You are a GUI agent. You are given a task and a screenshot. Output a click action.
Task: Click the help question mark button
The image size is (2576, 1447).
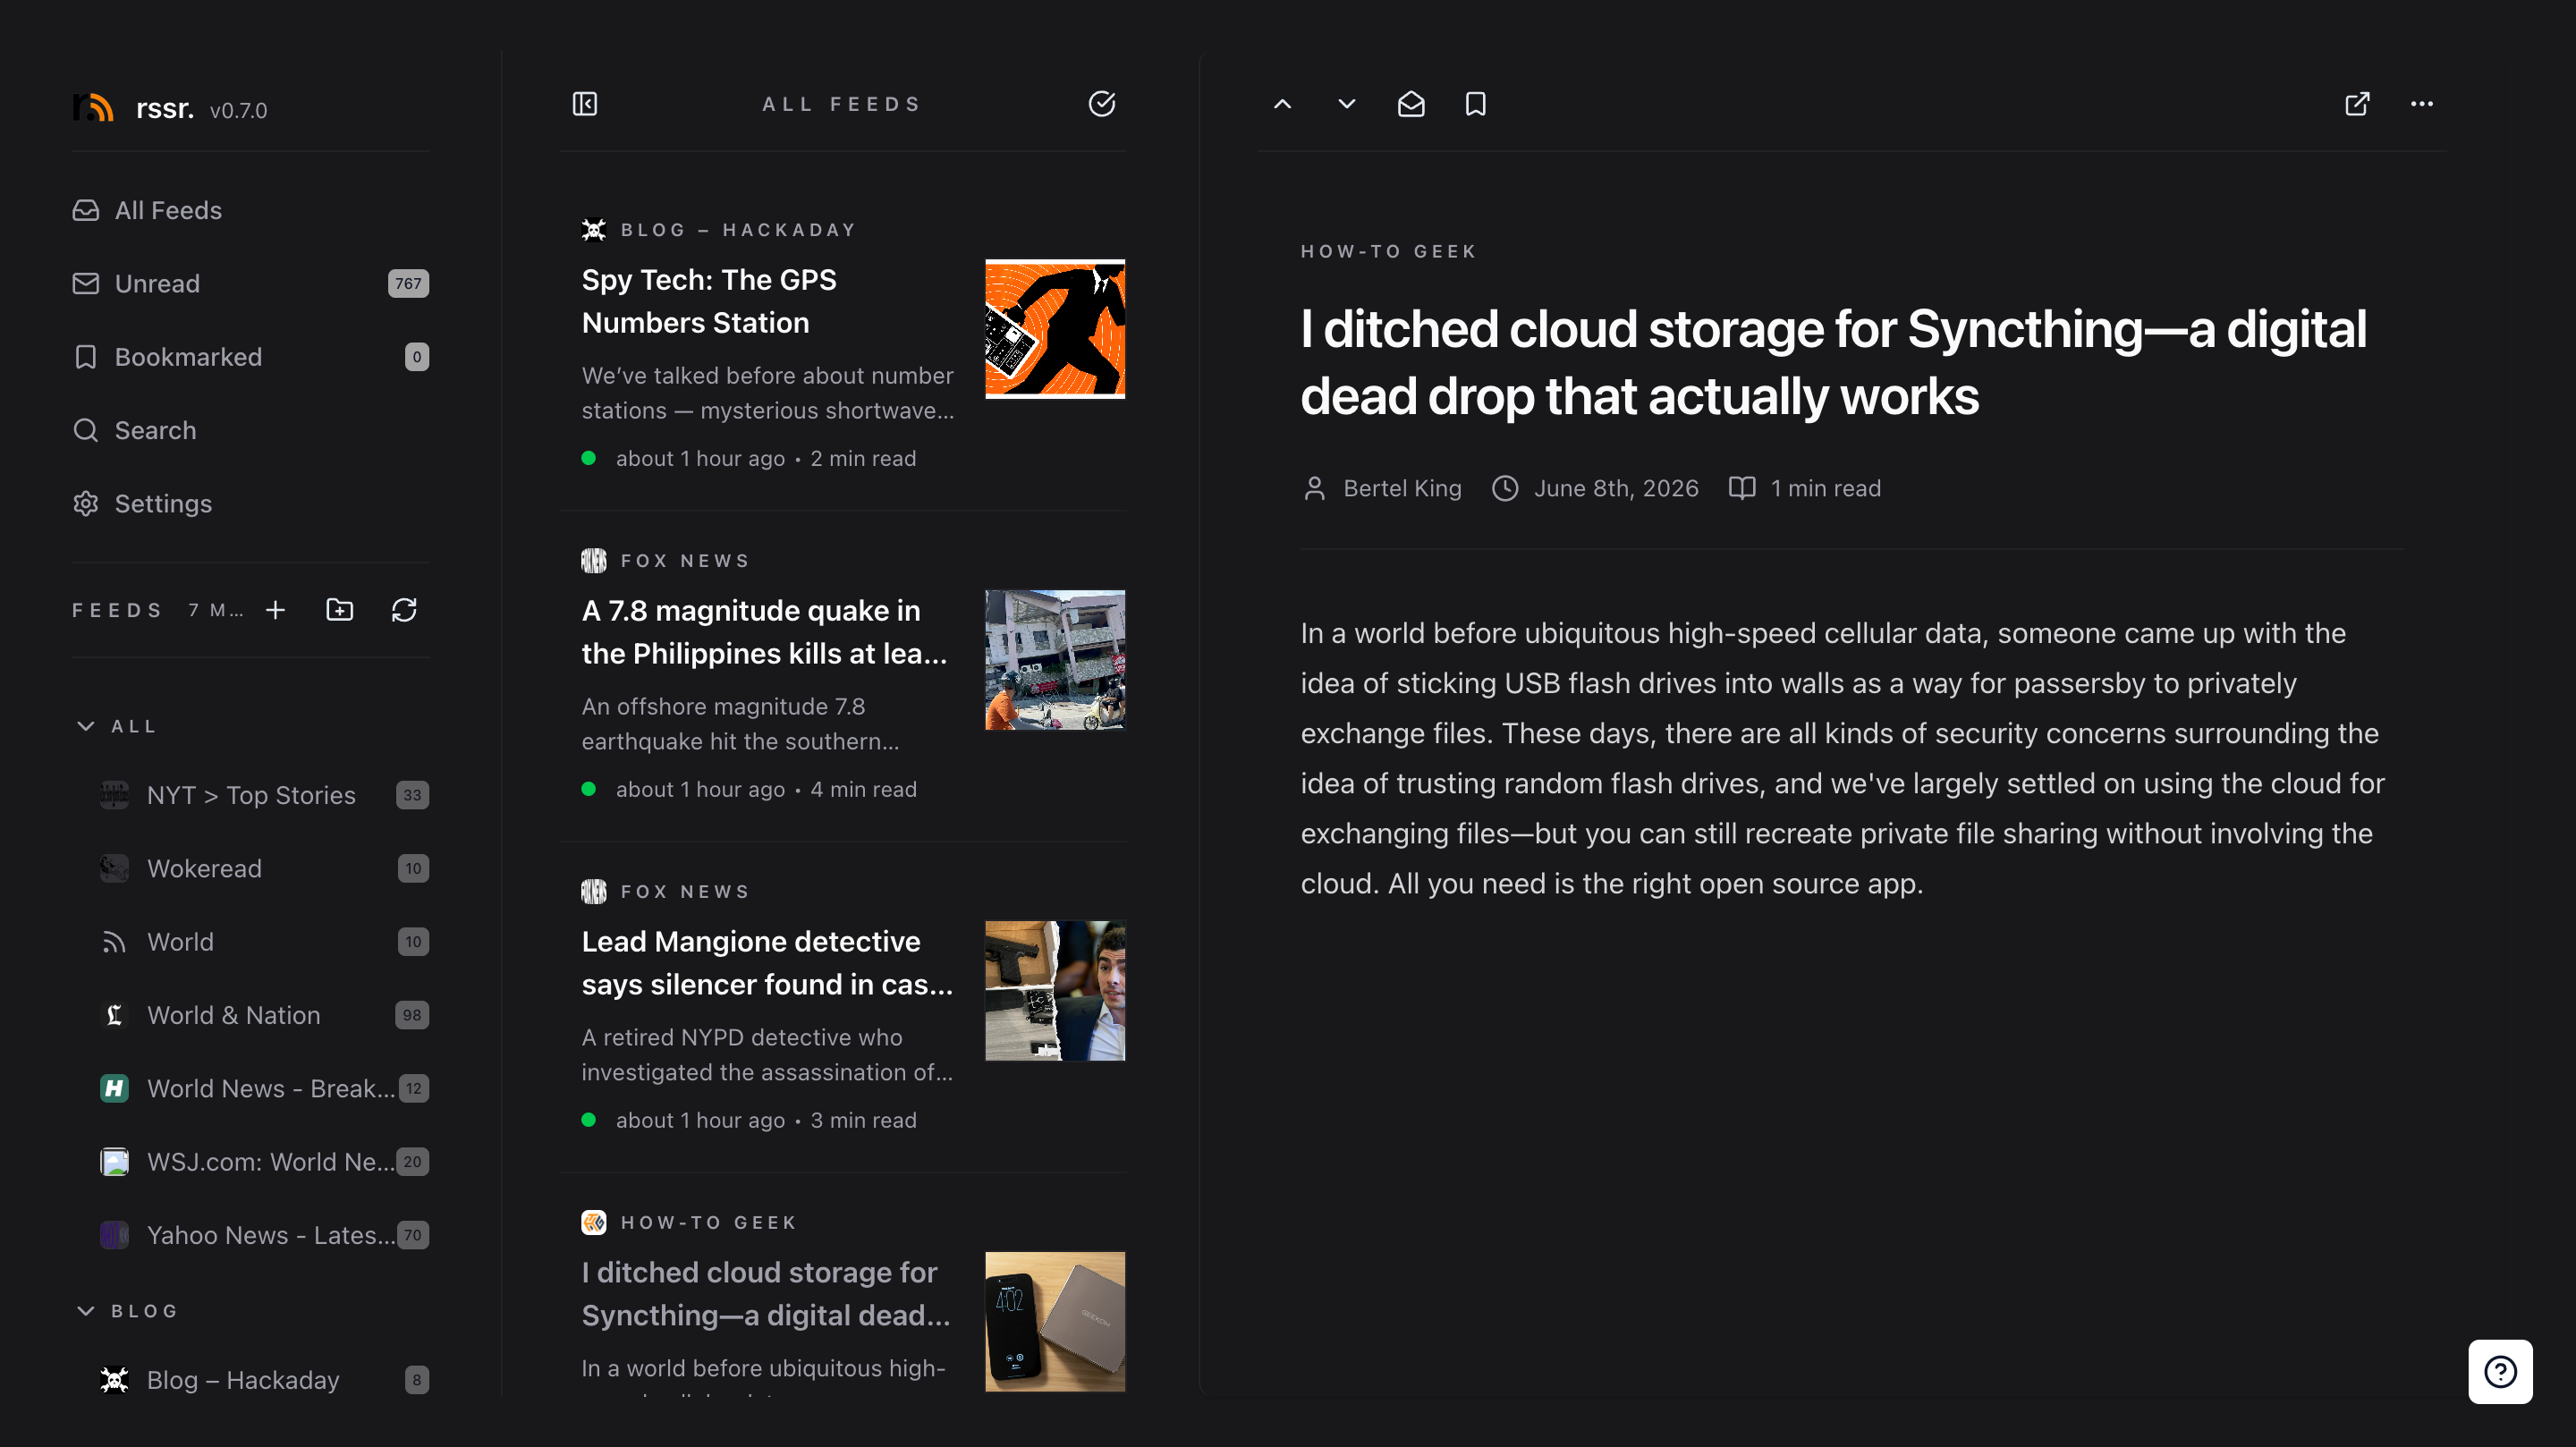2500,1372
